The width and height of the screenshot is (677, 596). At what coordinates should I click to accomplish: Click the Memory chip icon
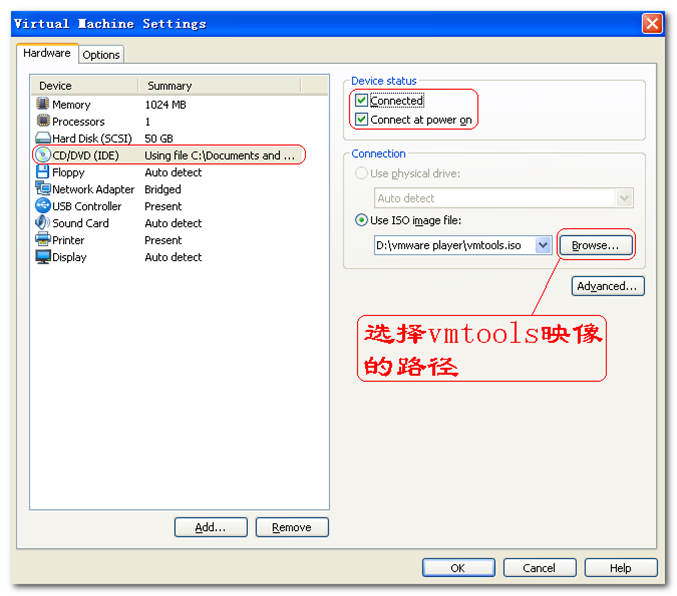42,104
